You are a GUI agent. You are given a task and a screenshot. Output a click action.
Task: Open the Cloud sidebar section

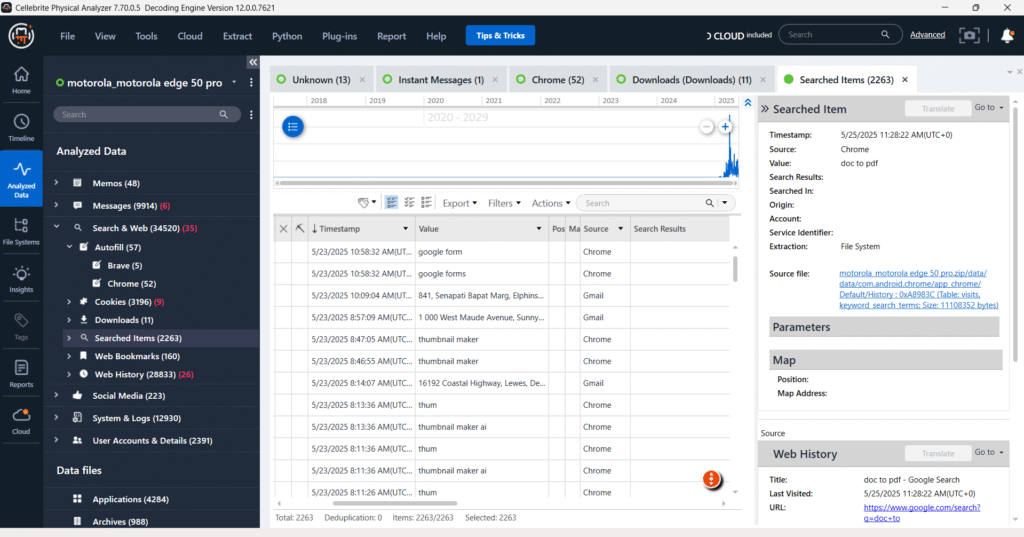pos(21,421)
